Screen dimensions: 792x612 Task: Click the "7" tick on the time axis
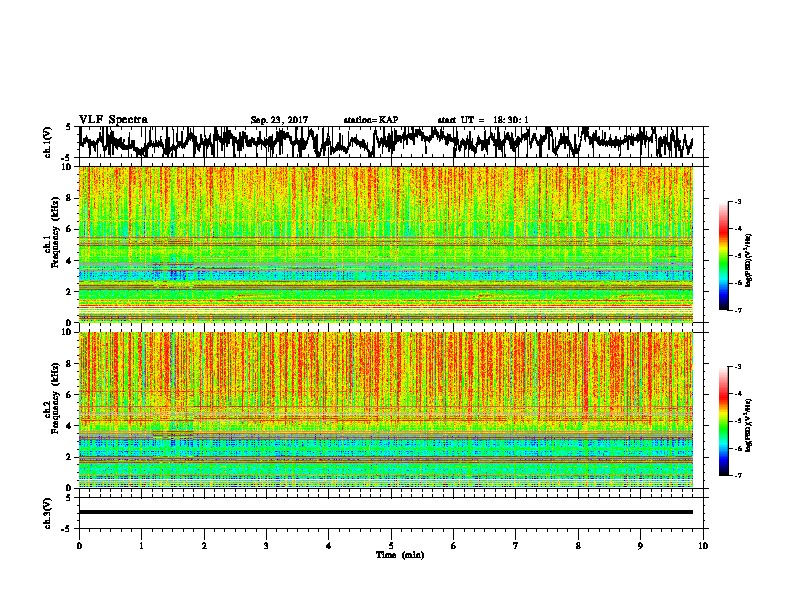516,546
